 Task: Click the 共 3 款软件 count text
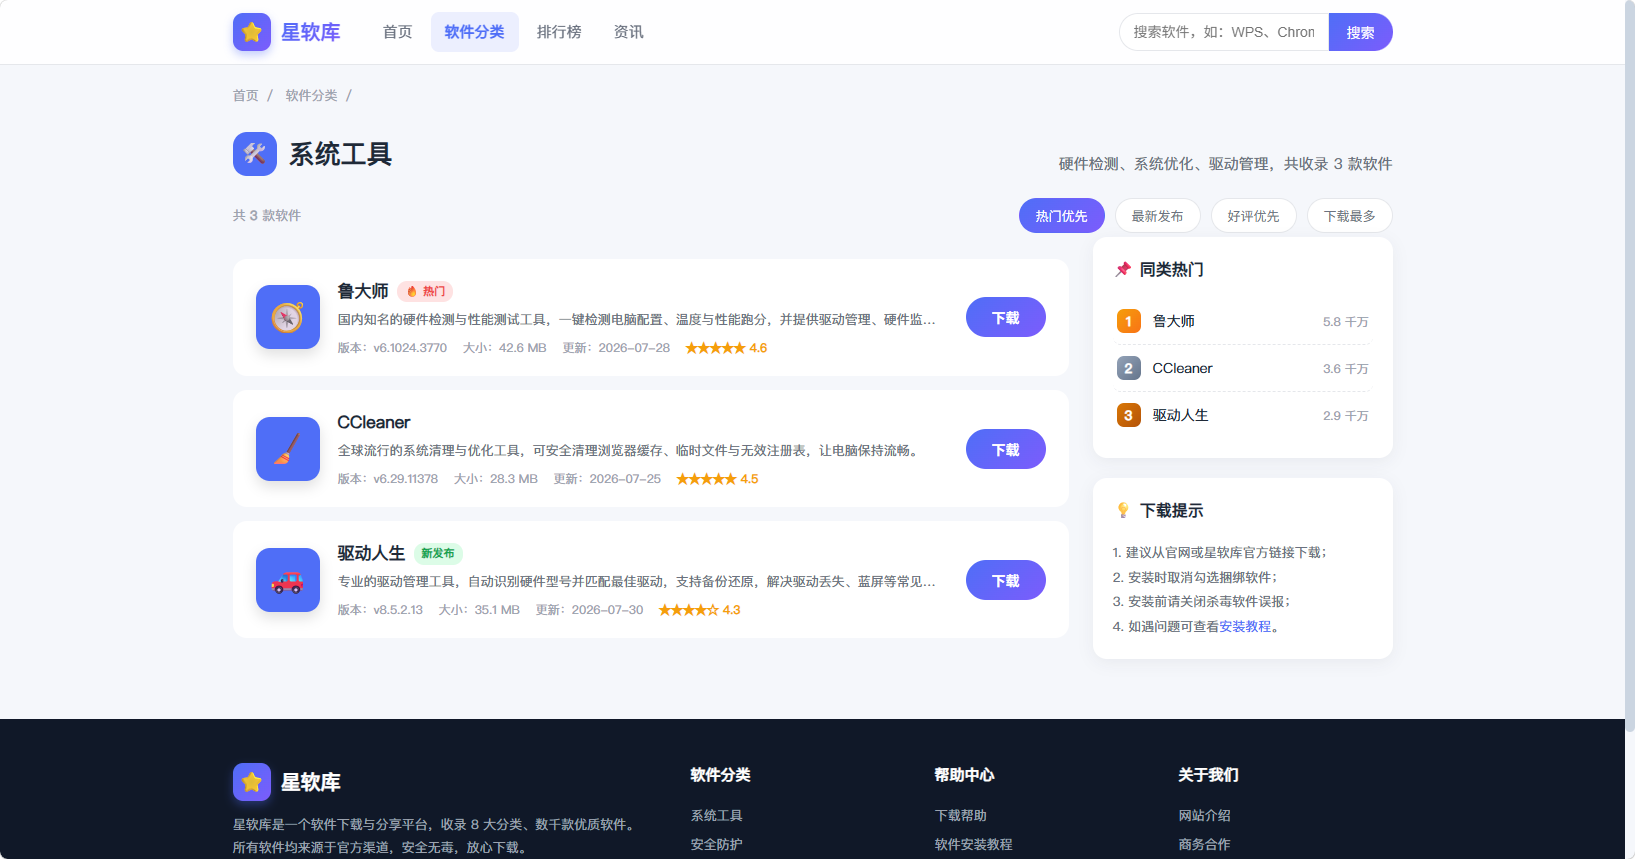(x=267, y=216)
